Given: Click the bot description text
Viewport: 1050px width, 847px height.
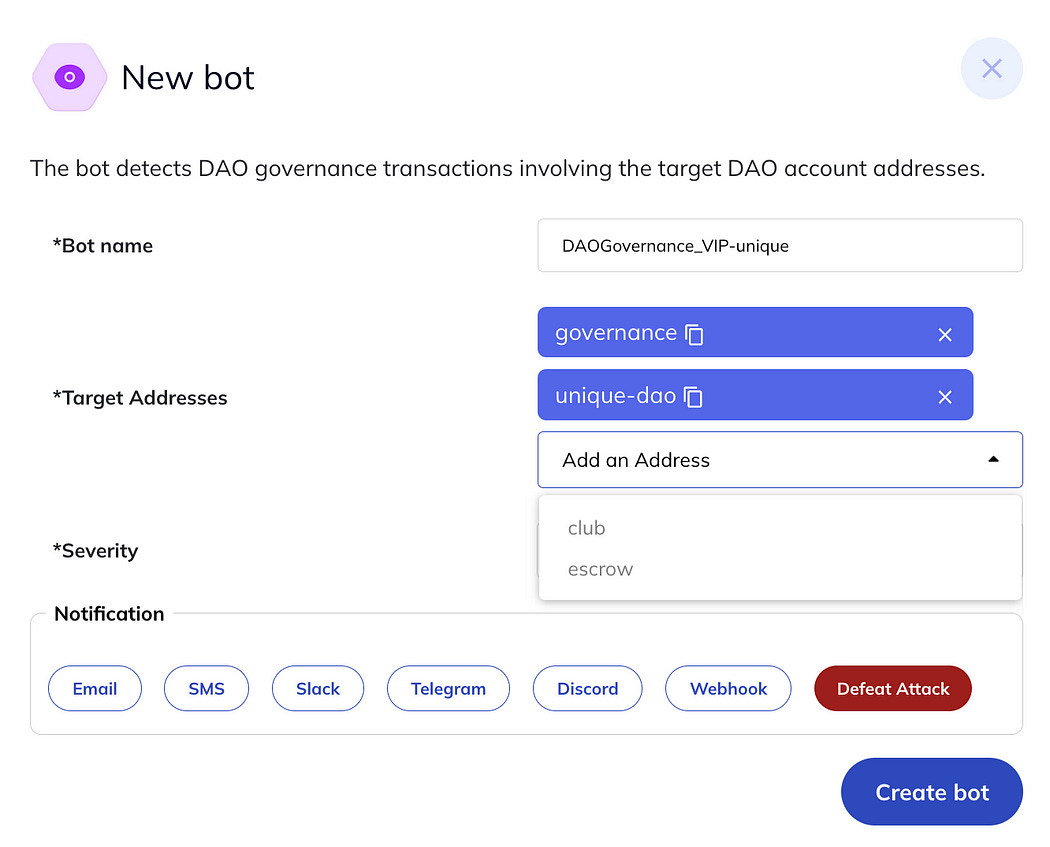Looking at the screenshot, I should tap(508, 169).
